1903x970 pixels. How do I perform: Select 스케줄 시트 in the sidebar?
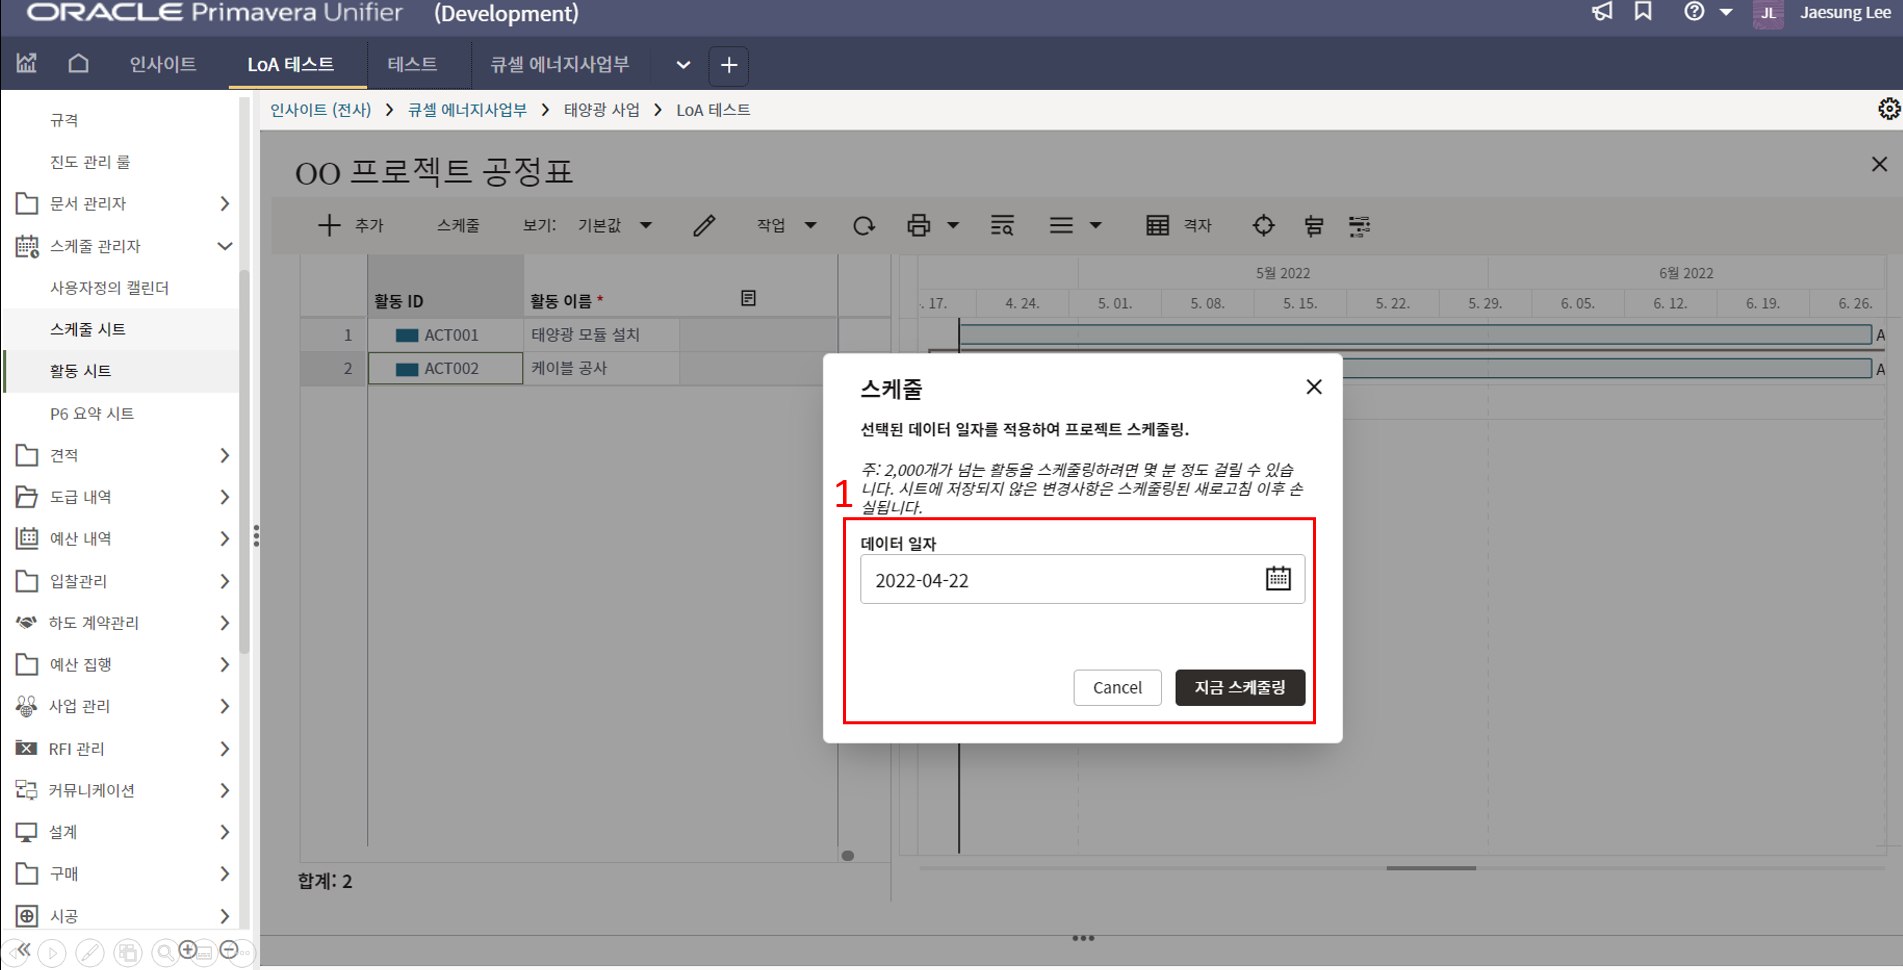coord(88,329)
